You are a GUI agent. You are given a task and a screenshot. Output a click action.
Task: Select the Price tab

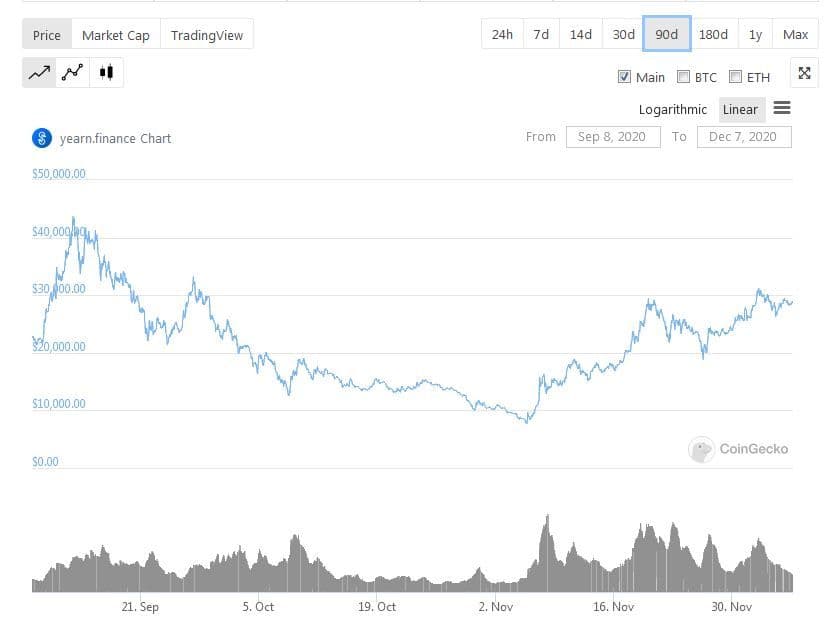tap(47, 35)
